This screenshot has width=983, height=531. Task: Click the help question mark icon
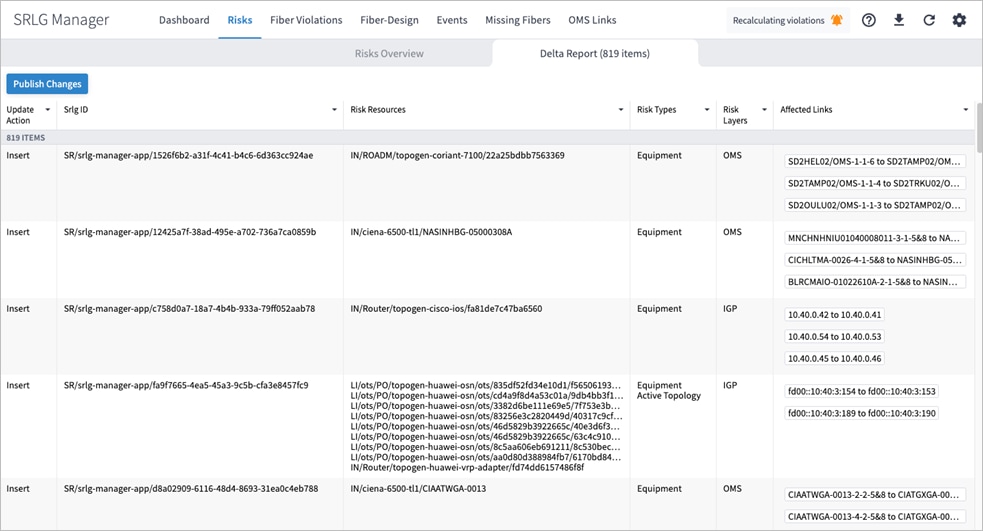[869, 20]
